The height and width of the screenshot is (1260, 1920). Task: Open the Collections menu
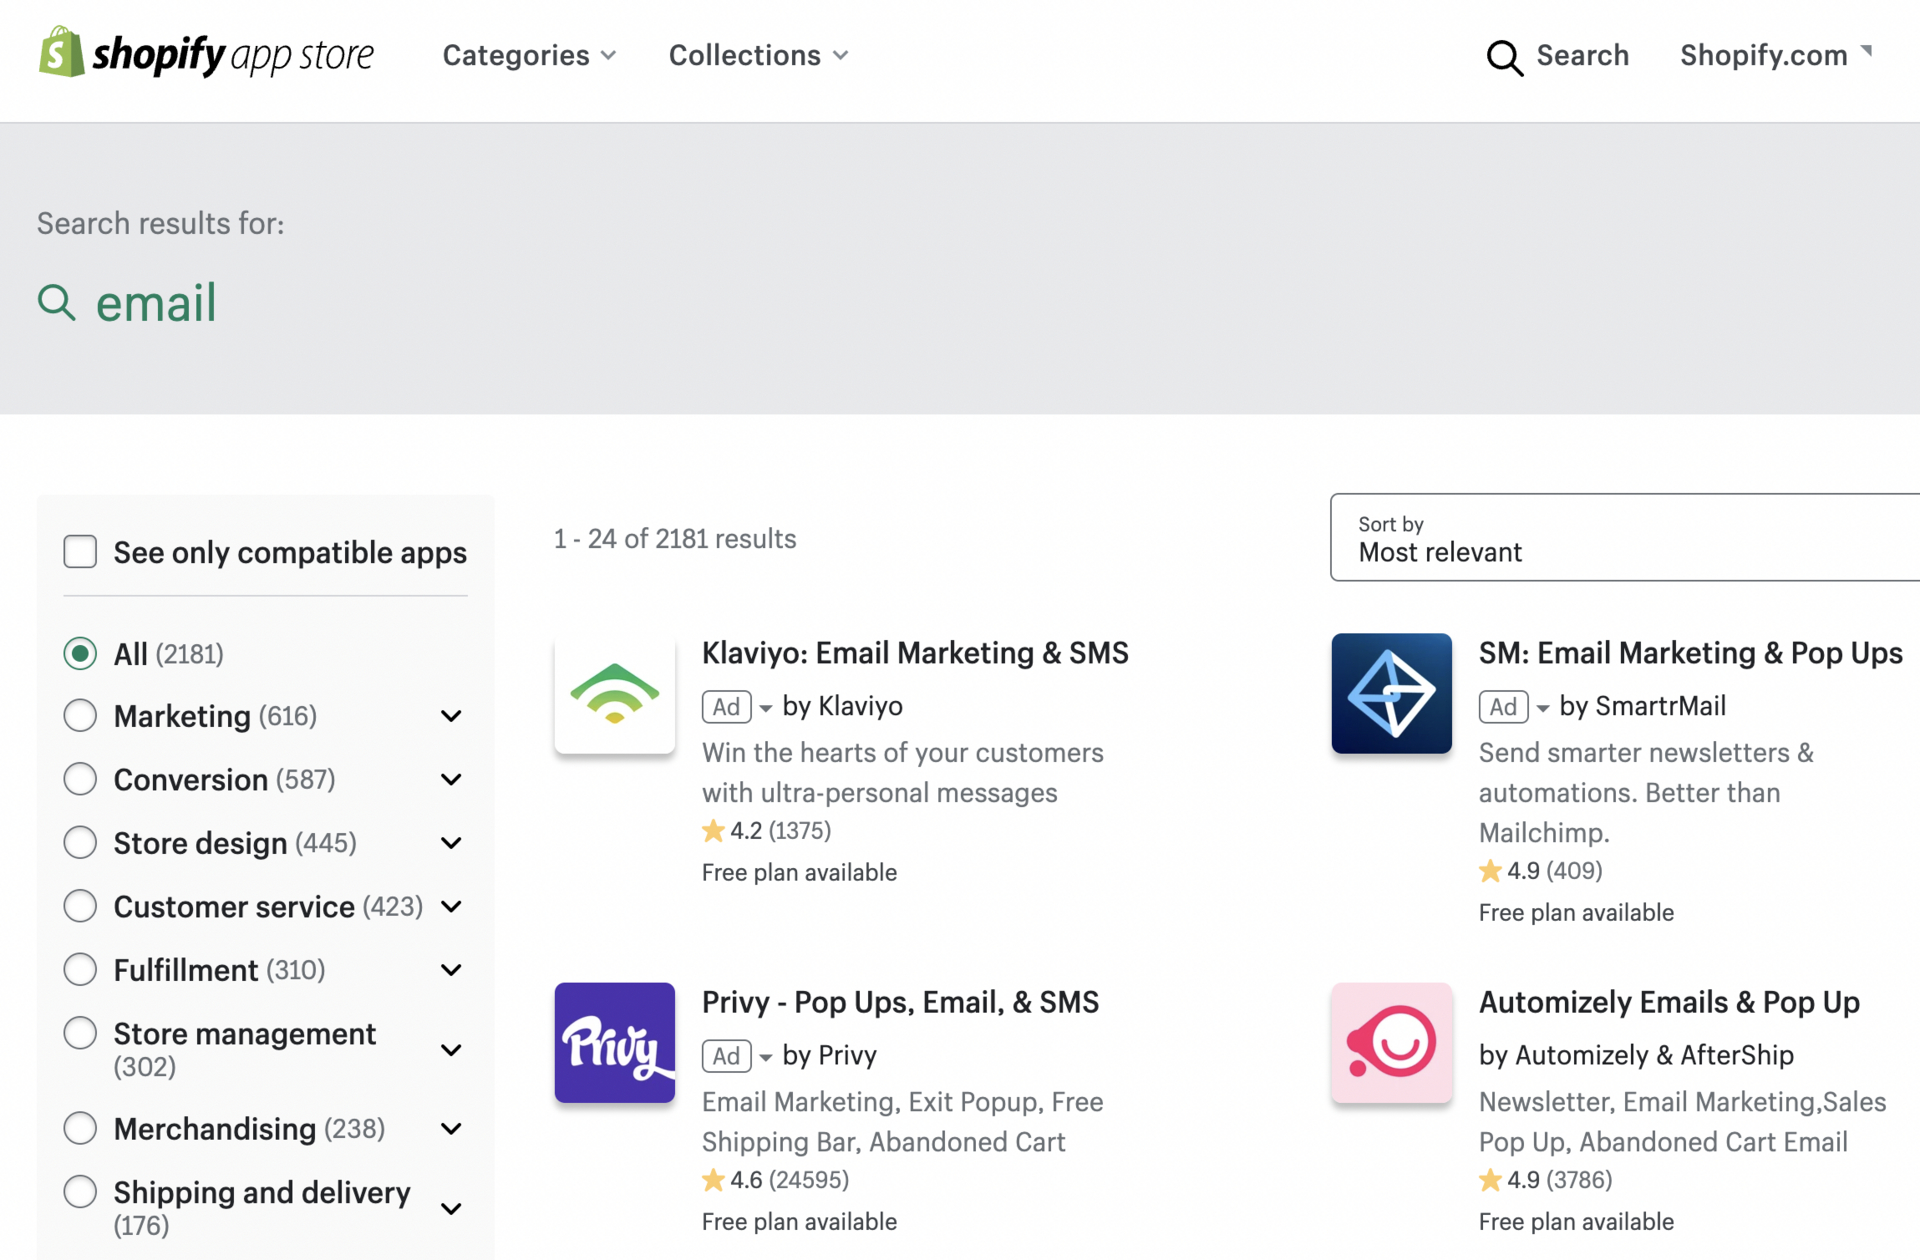(758, 55)
